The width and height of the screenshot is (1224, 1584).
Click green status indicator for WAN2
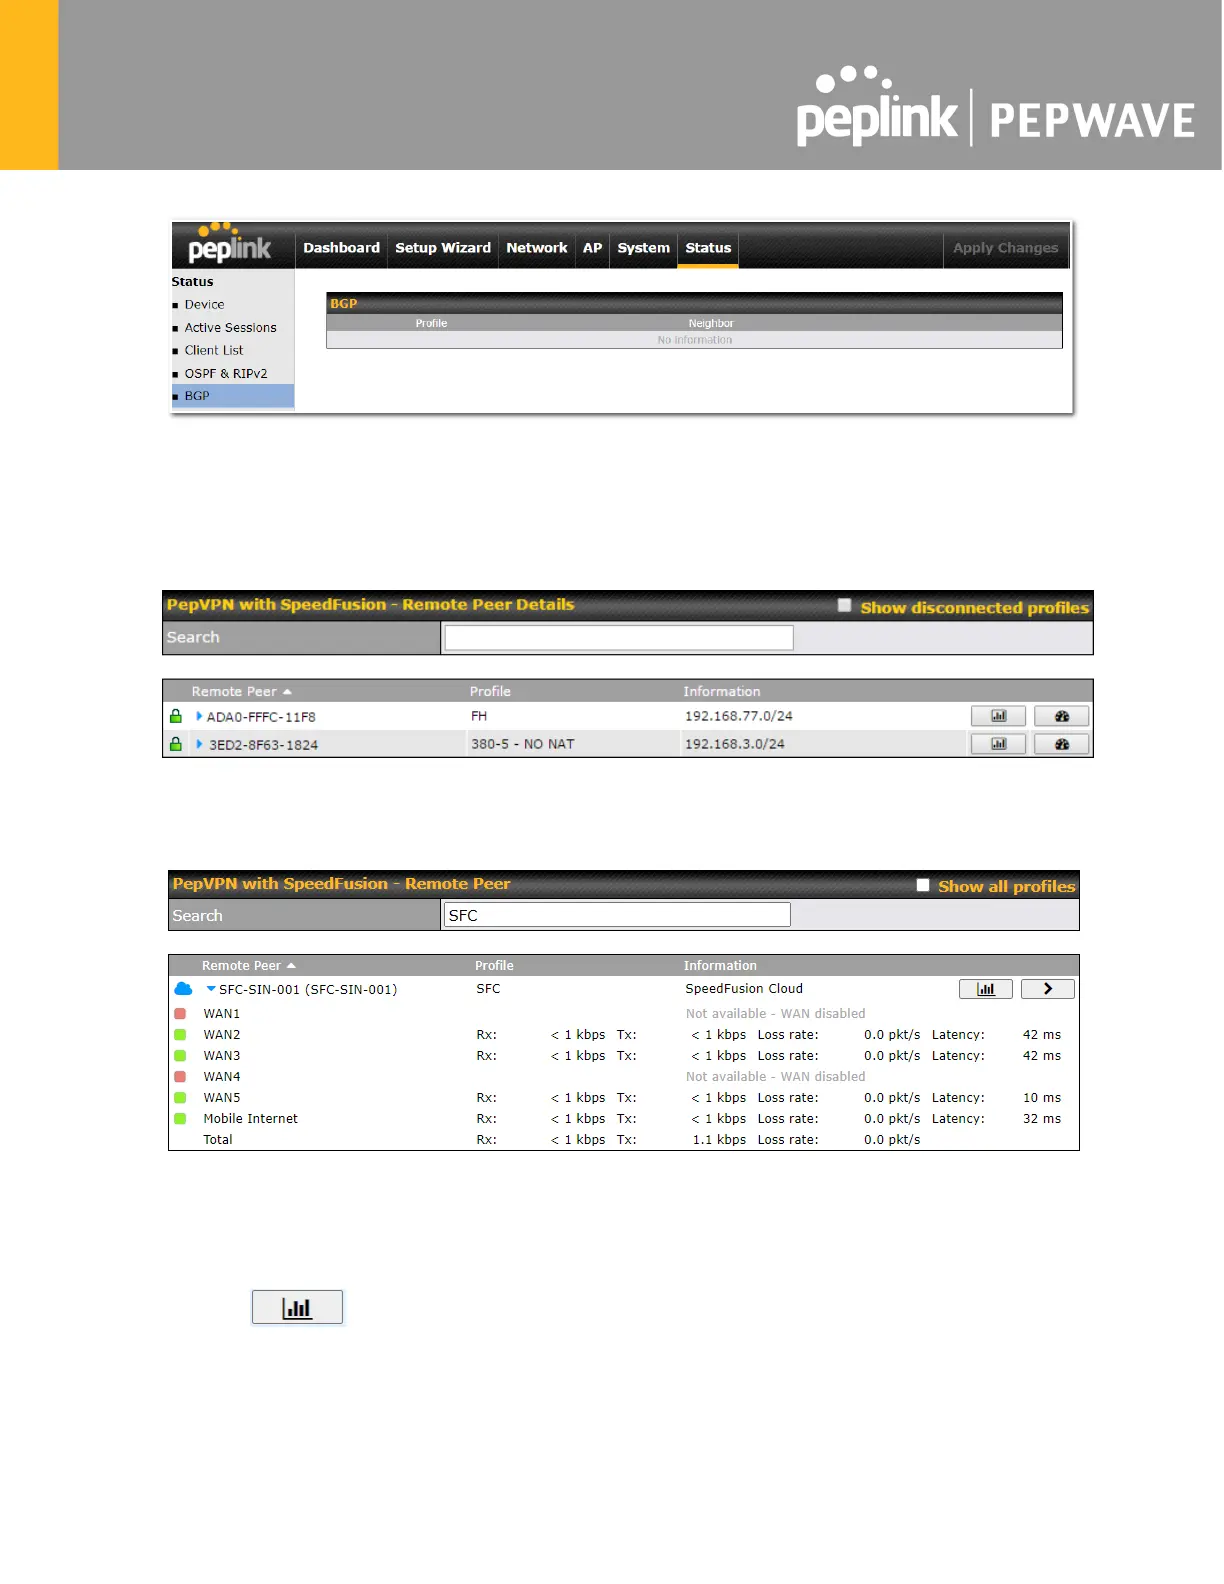click(x=180, y=1035)
